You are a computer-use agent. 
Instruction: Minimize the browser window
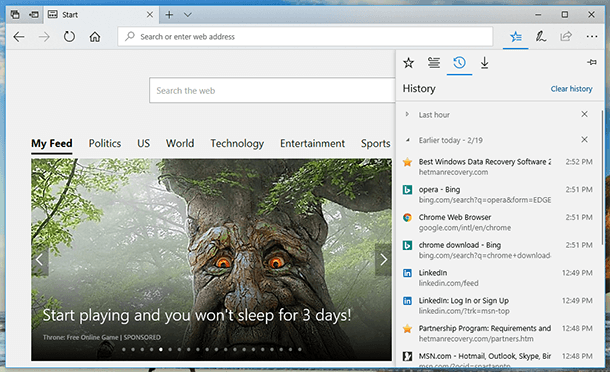(x=538, y=15)
